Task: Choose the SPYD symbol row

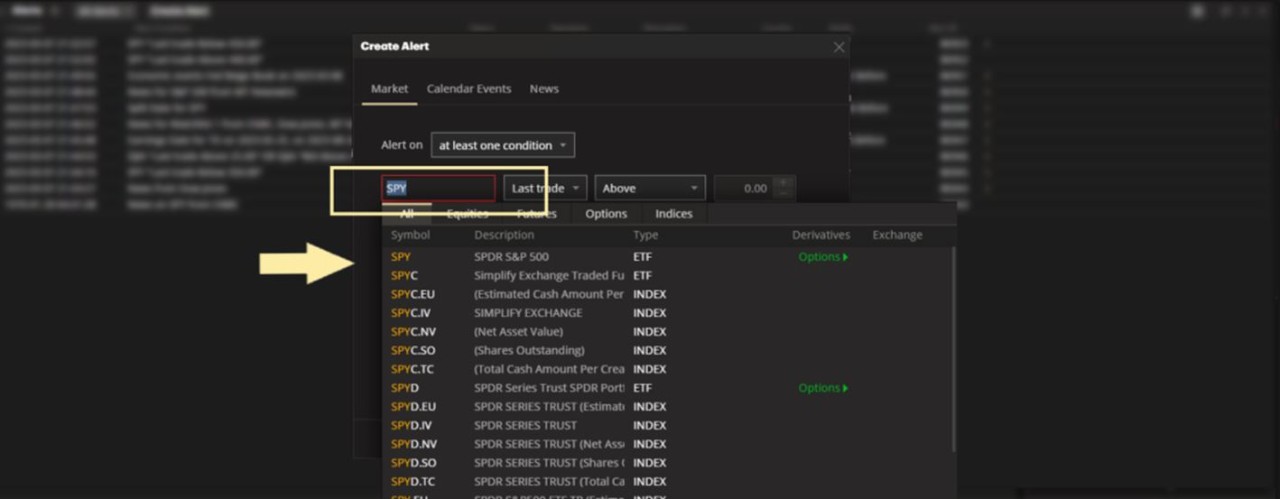Action: point(668,388)
